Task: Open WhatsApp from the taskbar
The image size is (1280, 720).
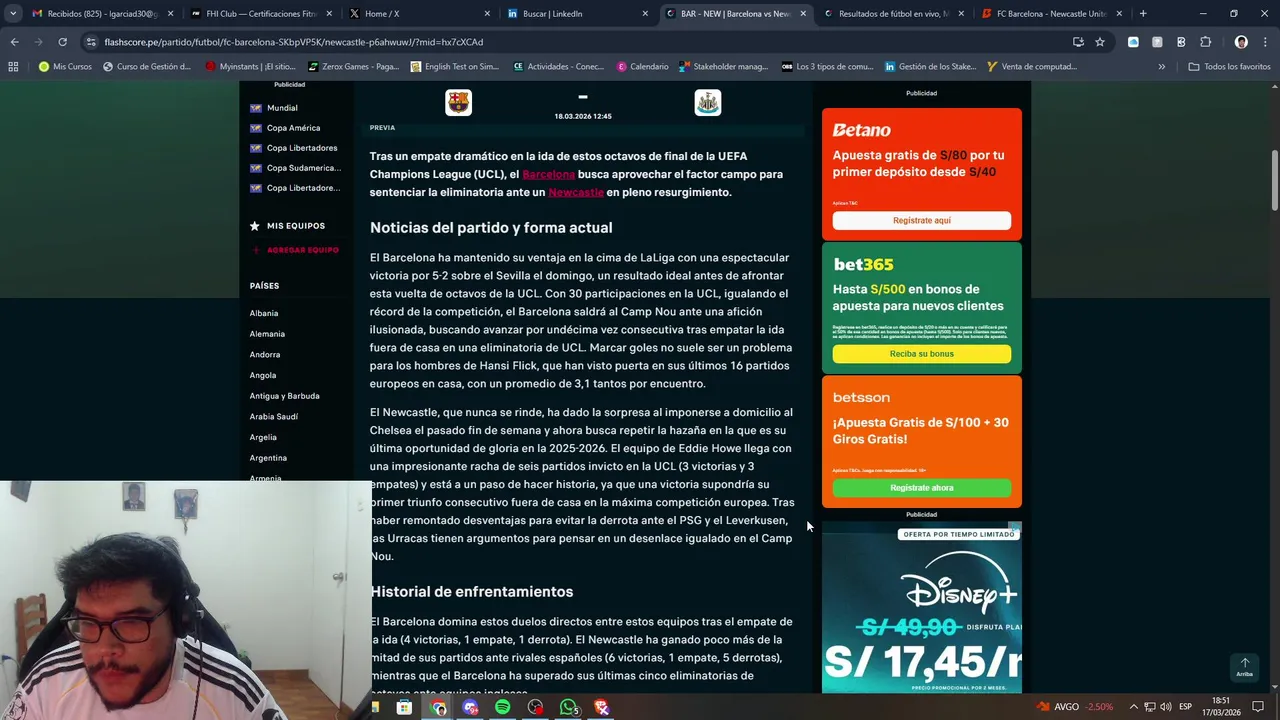Action: [x=568, y=707]
